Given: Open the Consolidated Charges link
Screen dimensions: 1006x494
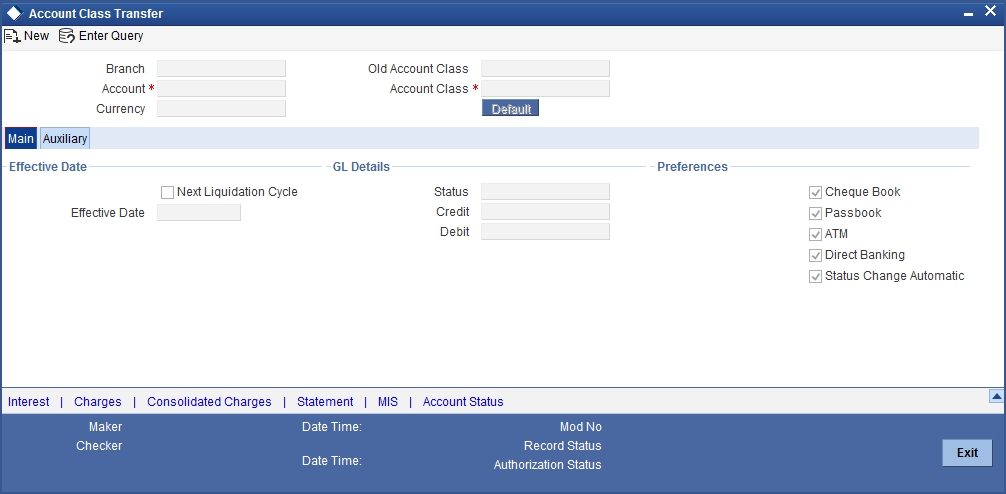Looking at the screenshot, I should 209,402.
